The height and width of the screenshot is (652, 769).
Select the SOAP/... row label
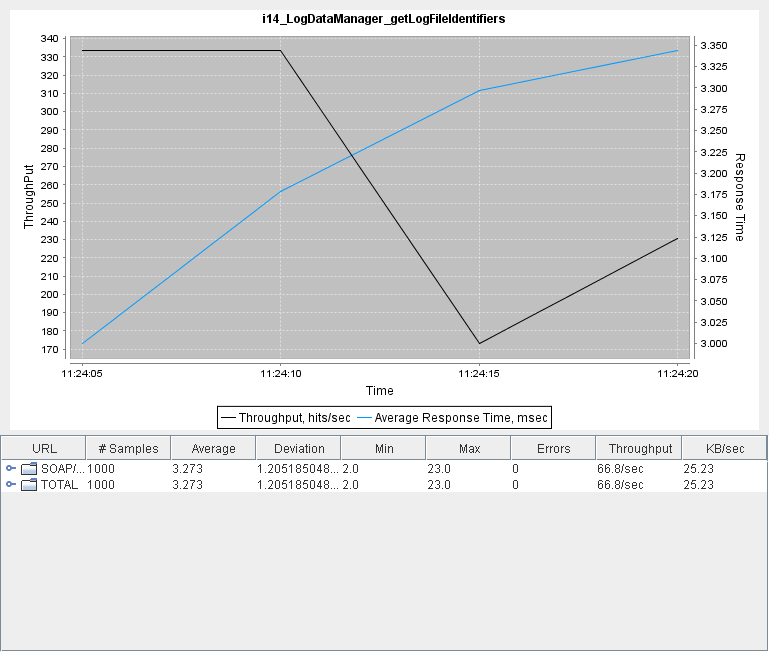(63, 469)
